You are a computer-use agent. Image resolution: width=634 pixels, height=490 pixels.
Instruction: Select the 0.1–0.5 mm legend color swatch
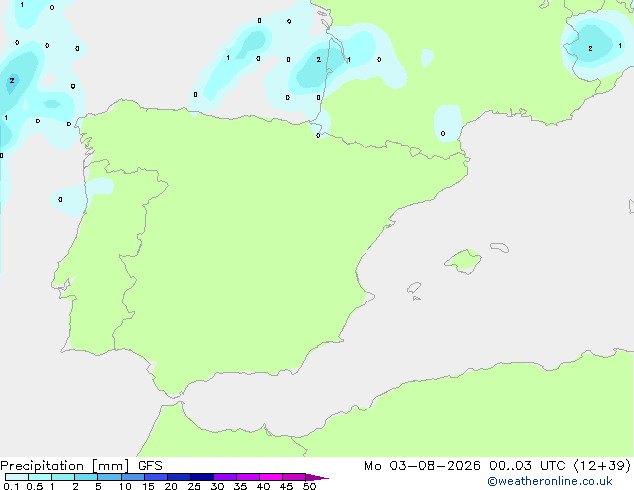[17, 477]
